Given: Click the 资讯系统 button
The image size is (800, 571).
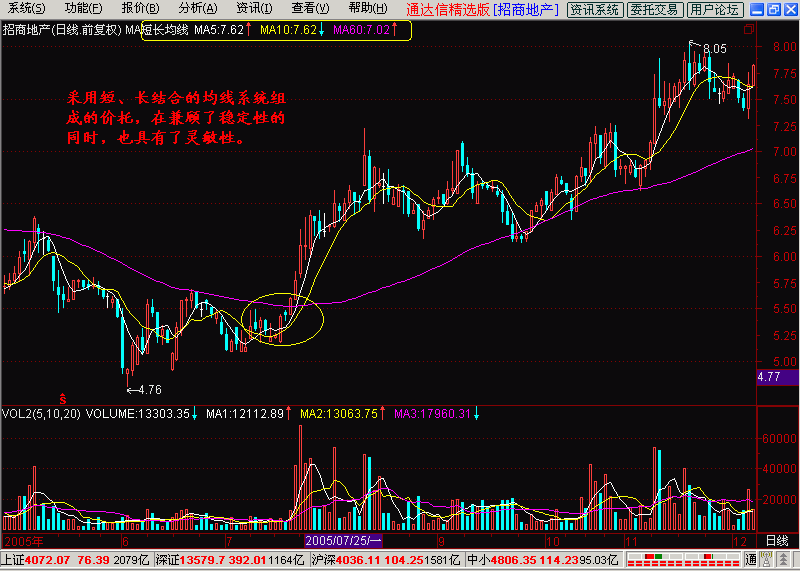Looking at the screenshot, I should point(594,10).
